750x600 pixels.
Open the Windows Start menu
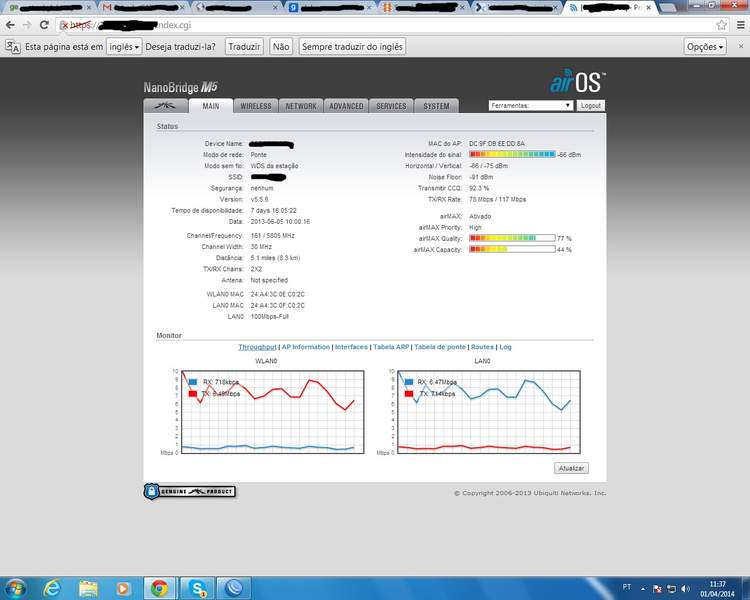coord(15,588)
